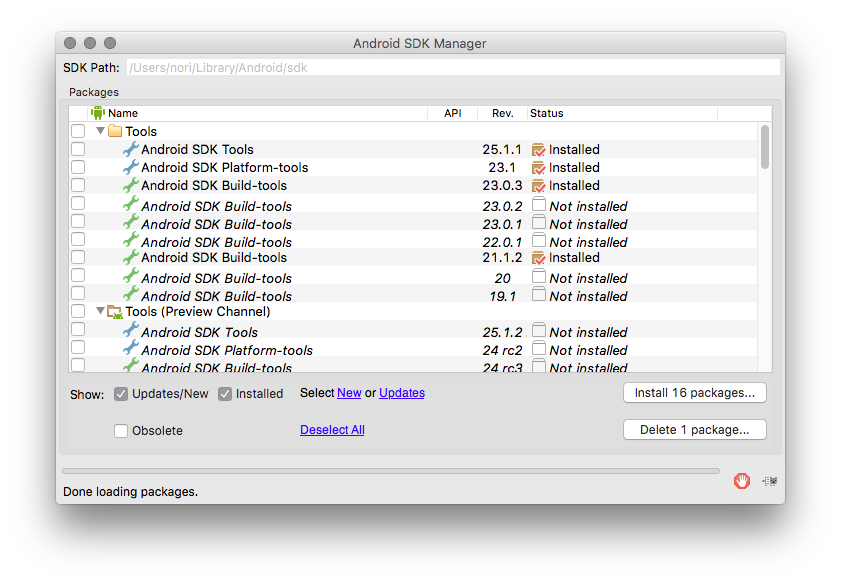The width and height of the screenshot is (841, 584).
Task: Click wrench icon of Build-tools 23.0.1
Action: [x=131, y=222]
